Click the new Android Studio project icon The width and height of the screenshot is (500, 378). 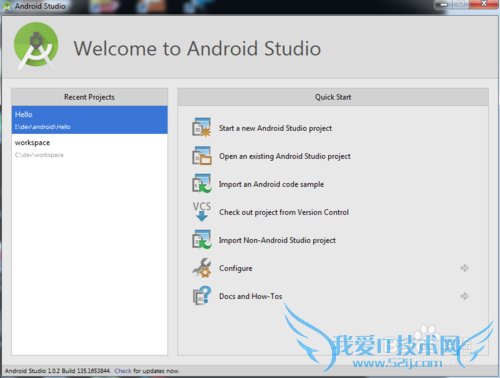point(202,128)
